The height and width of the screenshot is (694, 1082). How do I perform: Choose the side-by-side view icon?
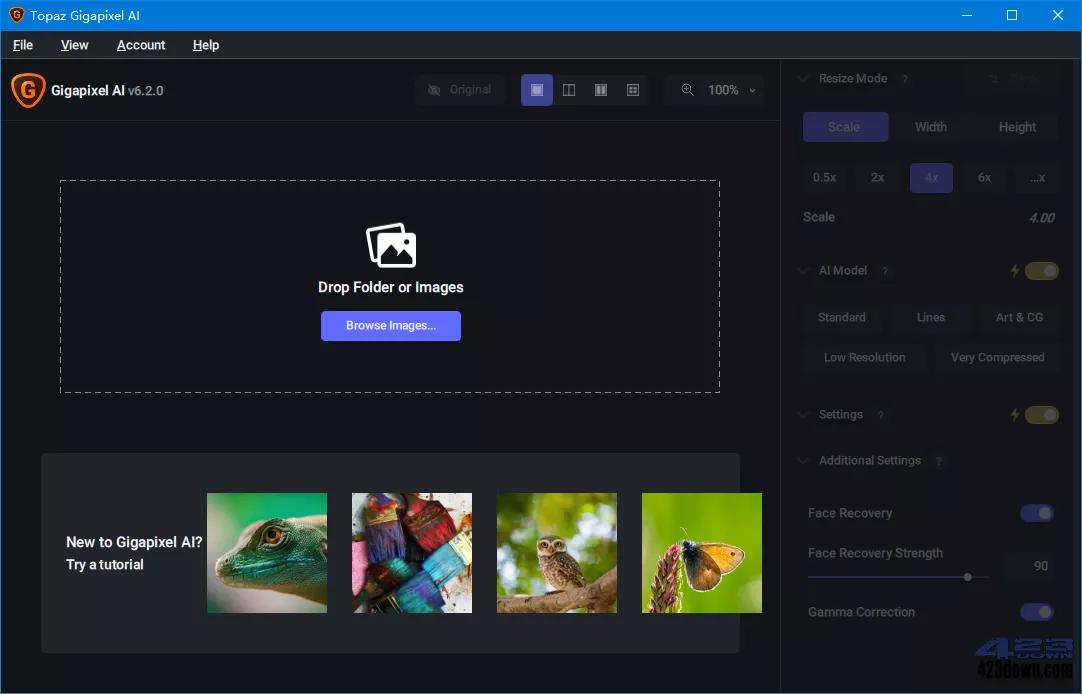click(601, 90)
